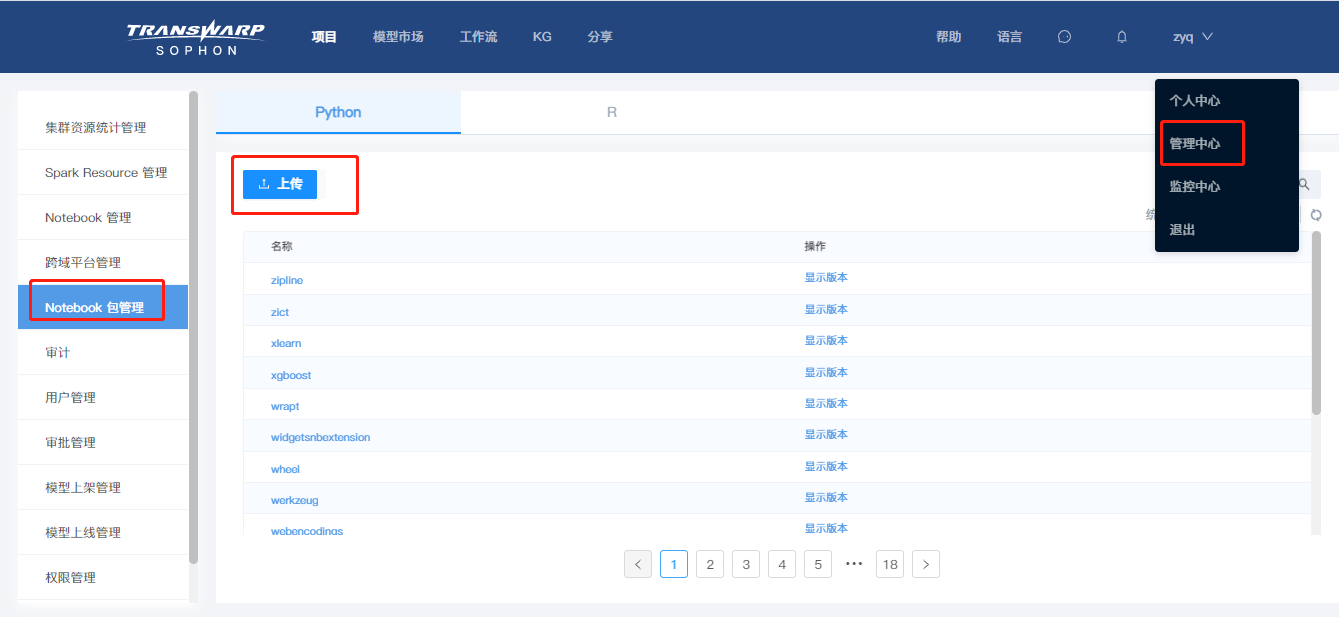
Task: Click the refresh icon near the package list
Action: tap(1317, 215)
